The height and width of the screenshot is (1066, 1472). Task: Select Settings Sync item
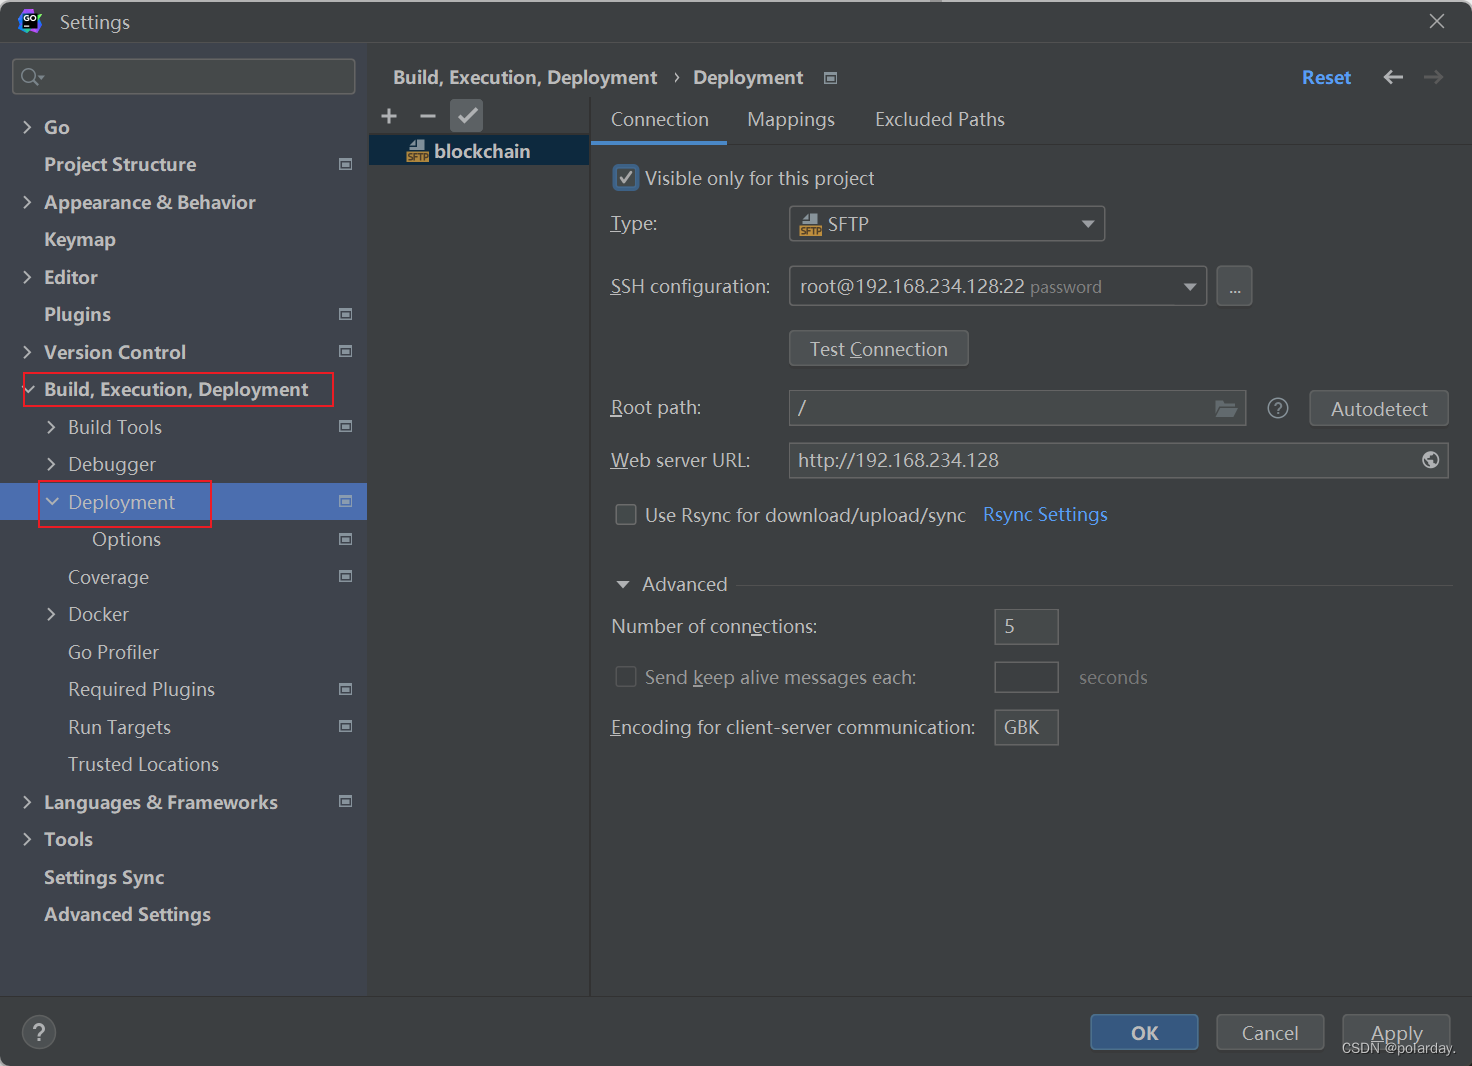click(104, 878)
